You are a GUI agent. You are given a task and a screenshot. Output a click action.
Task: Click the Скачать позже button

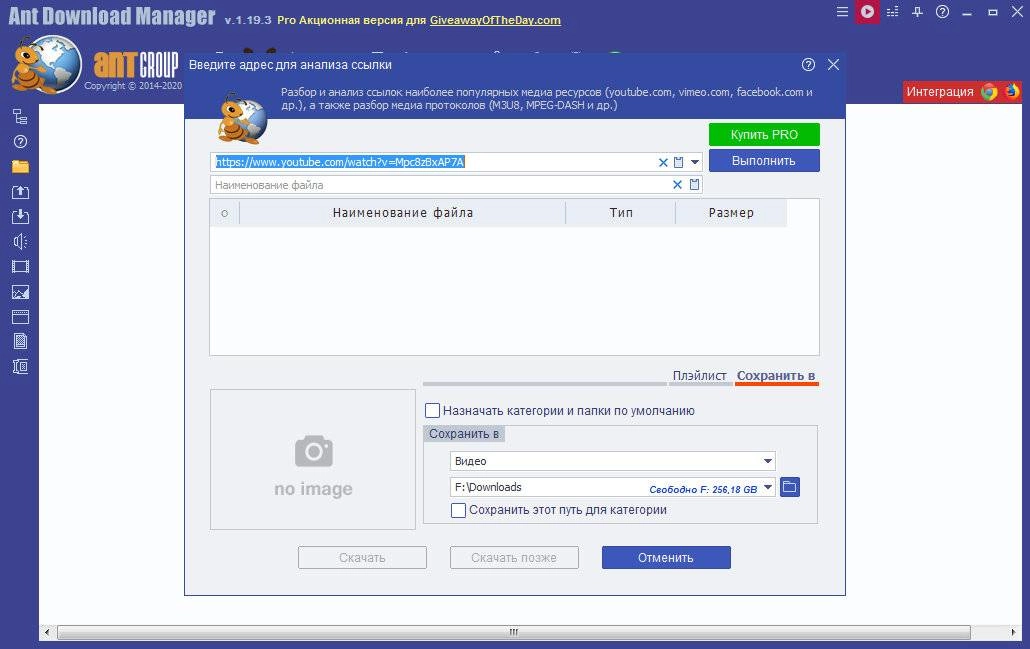coord(514,558)
